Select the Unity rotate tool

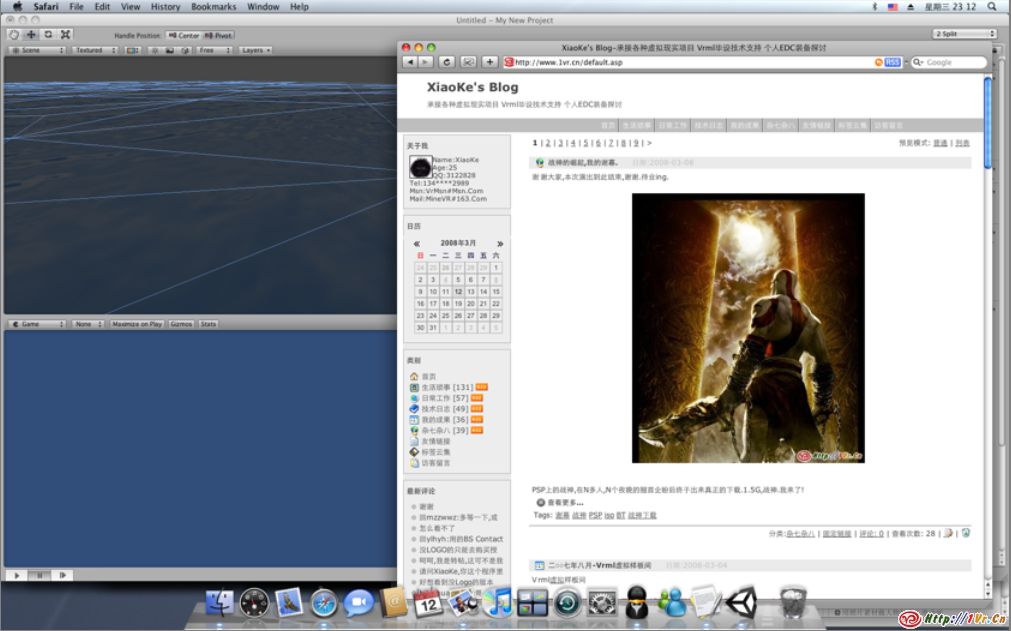point(48,34)
